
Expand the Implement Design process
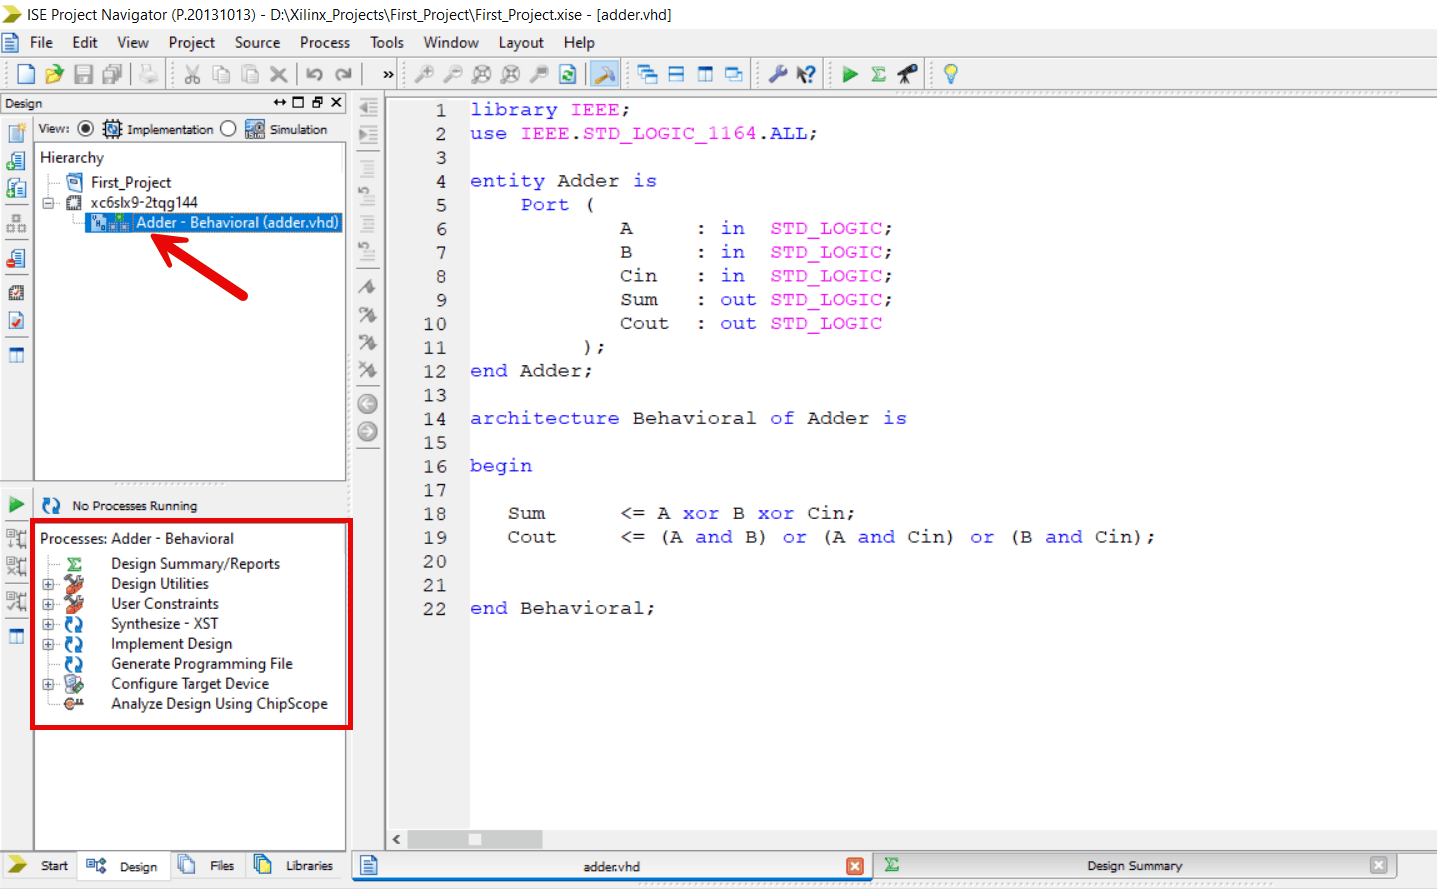49,643
